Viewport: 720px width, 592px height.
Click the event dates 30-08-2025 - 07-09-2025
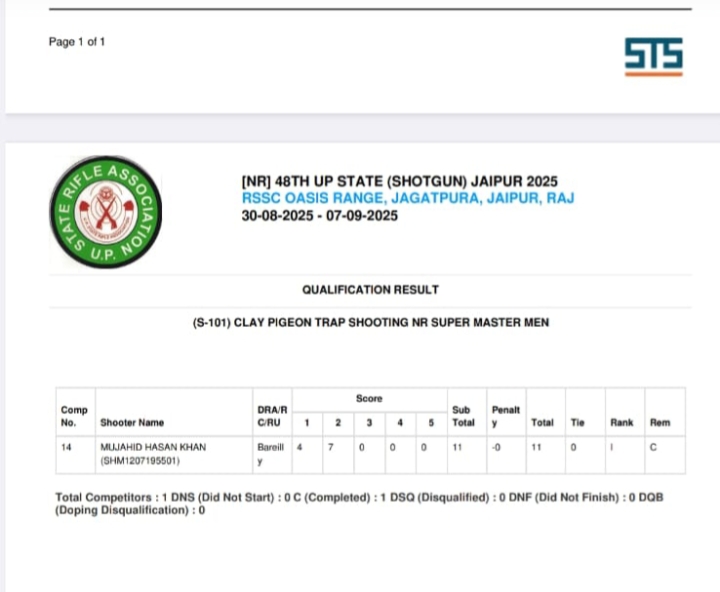tap(319, 216)
